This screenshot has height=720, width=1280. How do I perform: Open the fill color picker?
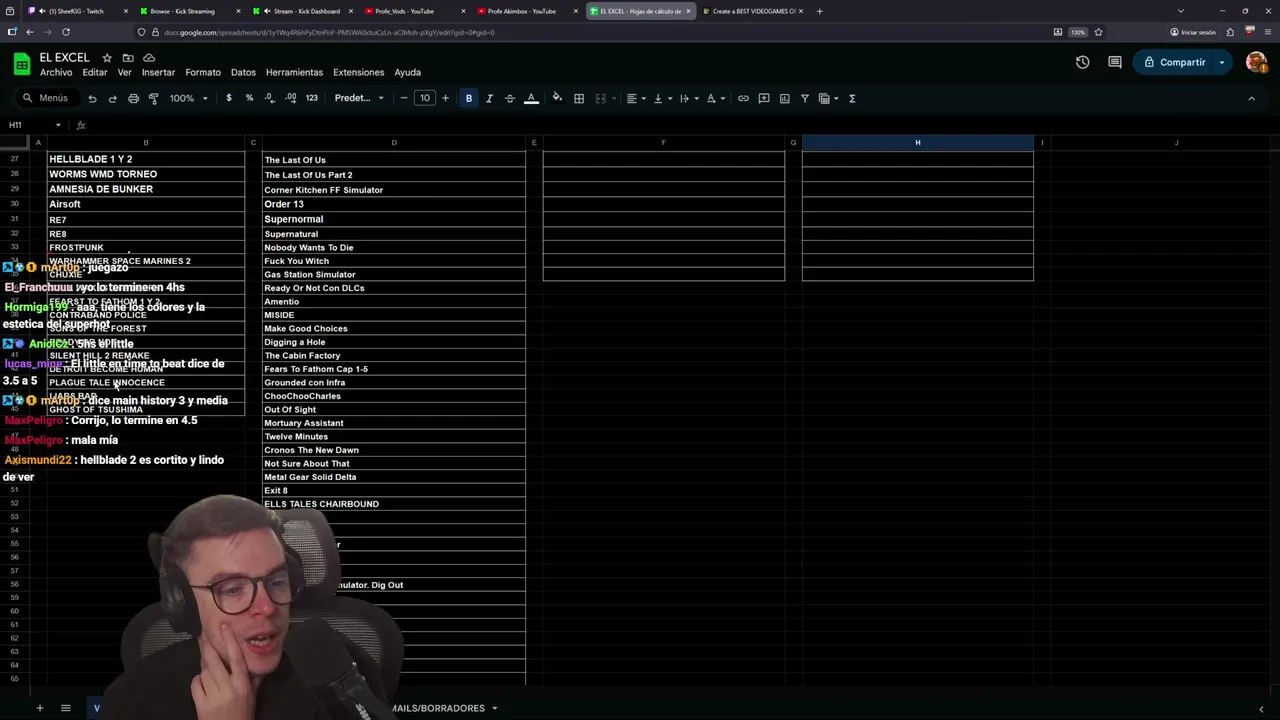(x=557, y=98)
